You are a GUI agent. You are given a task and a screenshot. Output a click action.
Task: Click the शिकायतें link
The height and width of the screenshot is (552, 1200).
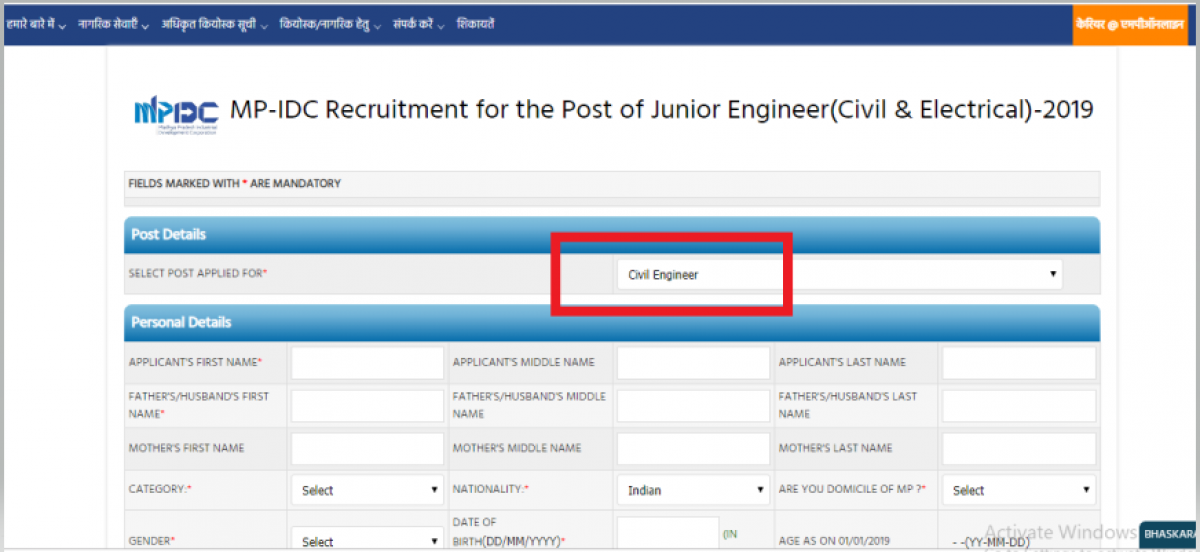(475, 24)
